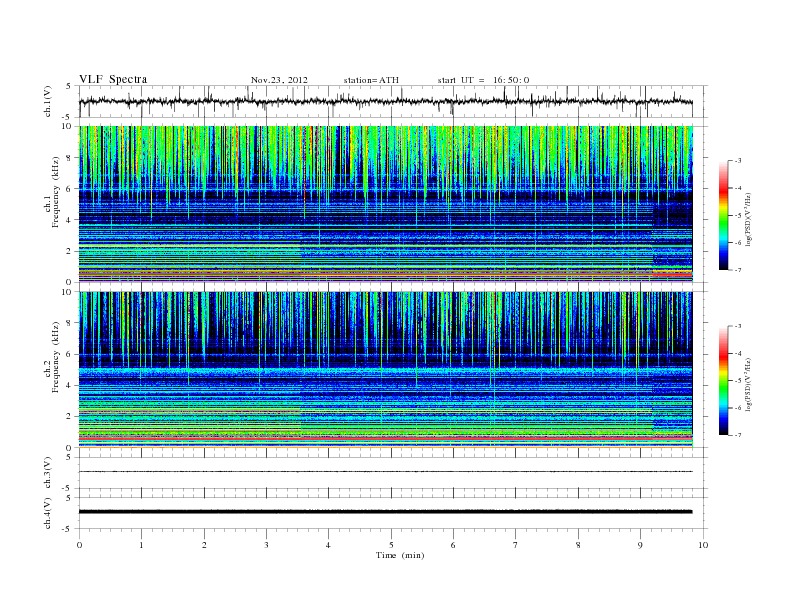The height and width of the screenshot is (612, 792).
Task: Select the "start UT = 16:50:0" header text
Action: point(483,80)
